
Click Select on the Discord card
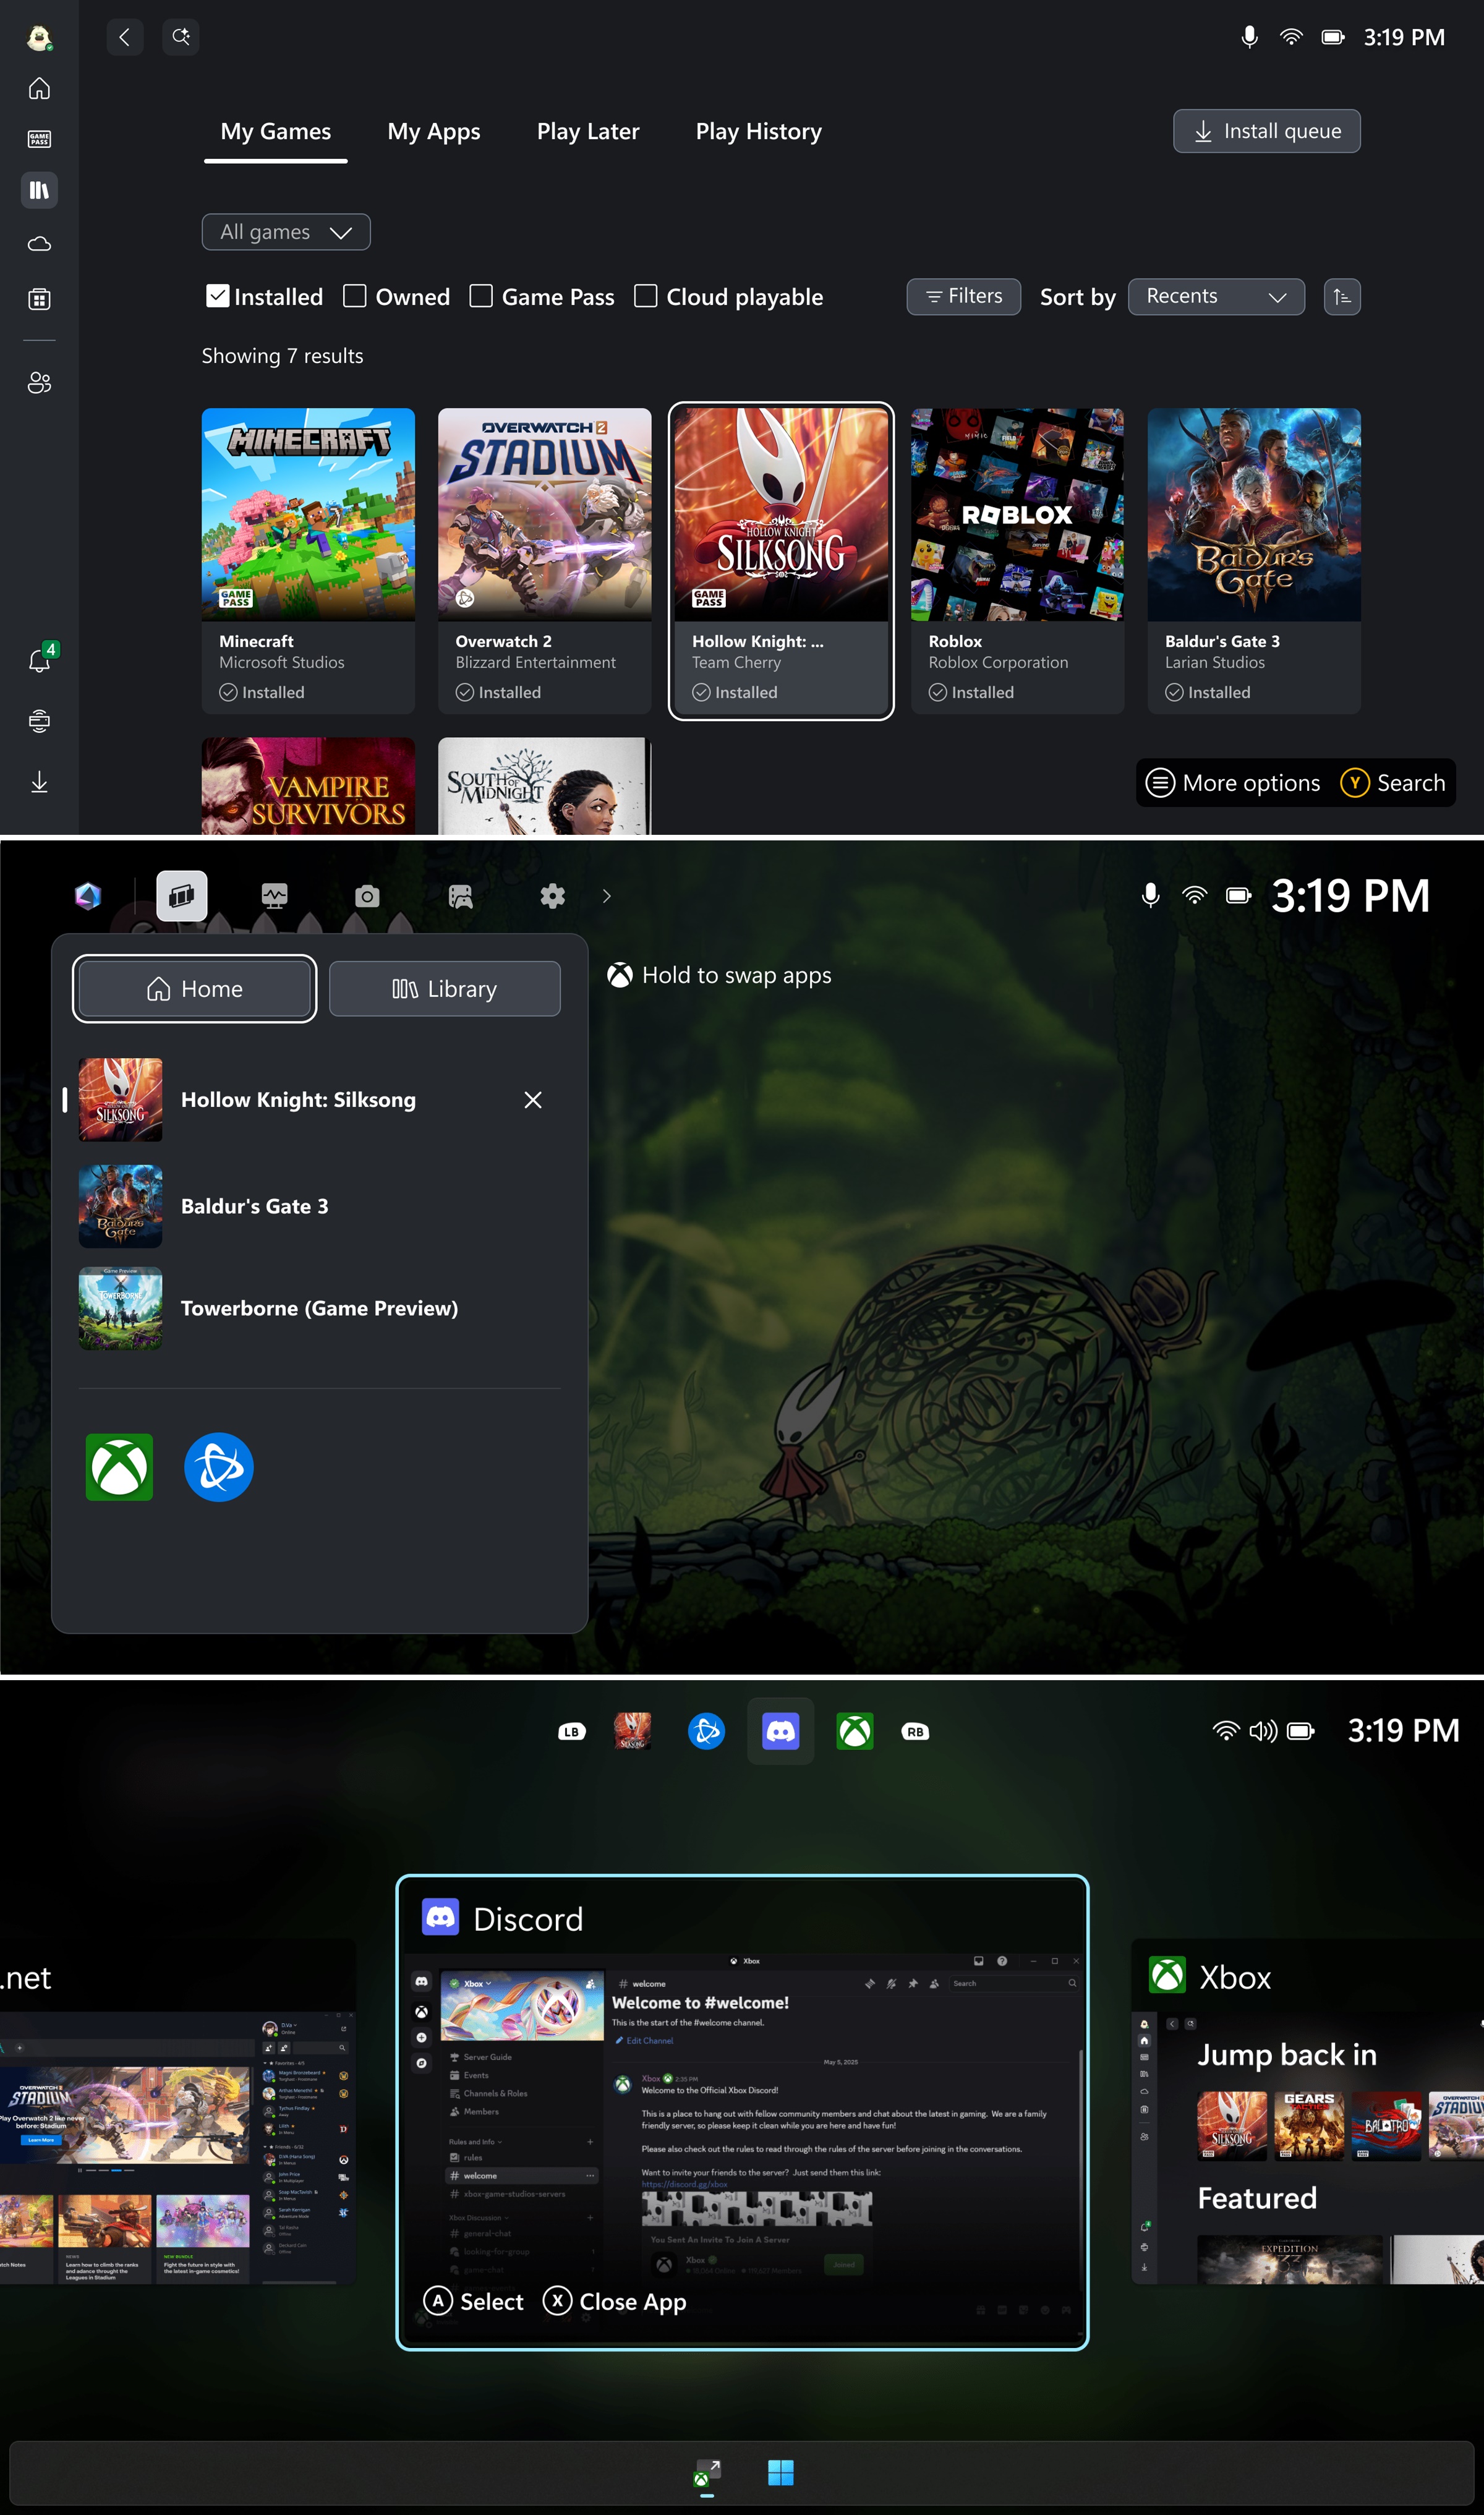pos(473,2301)
